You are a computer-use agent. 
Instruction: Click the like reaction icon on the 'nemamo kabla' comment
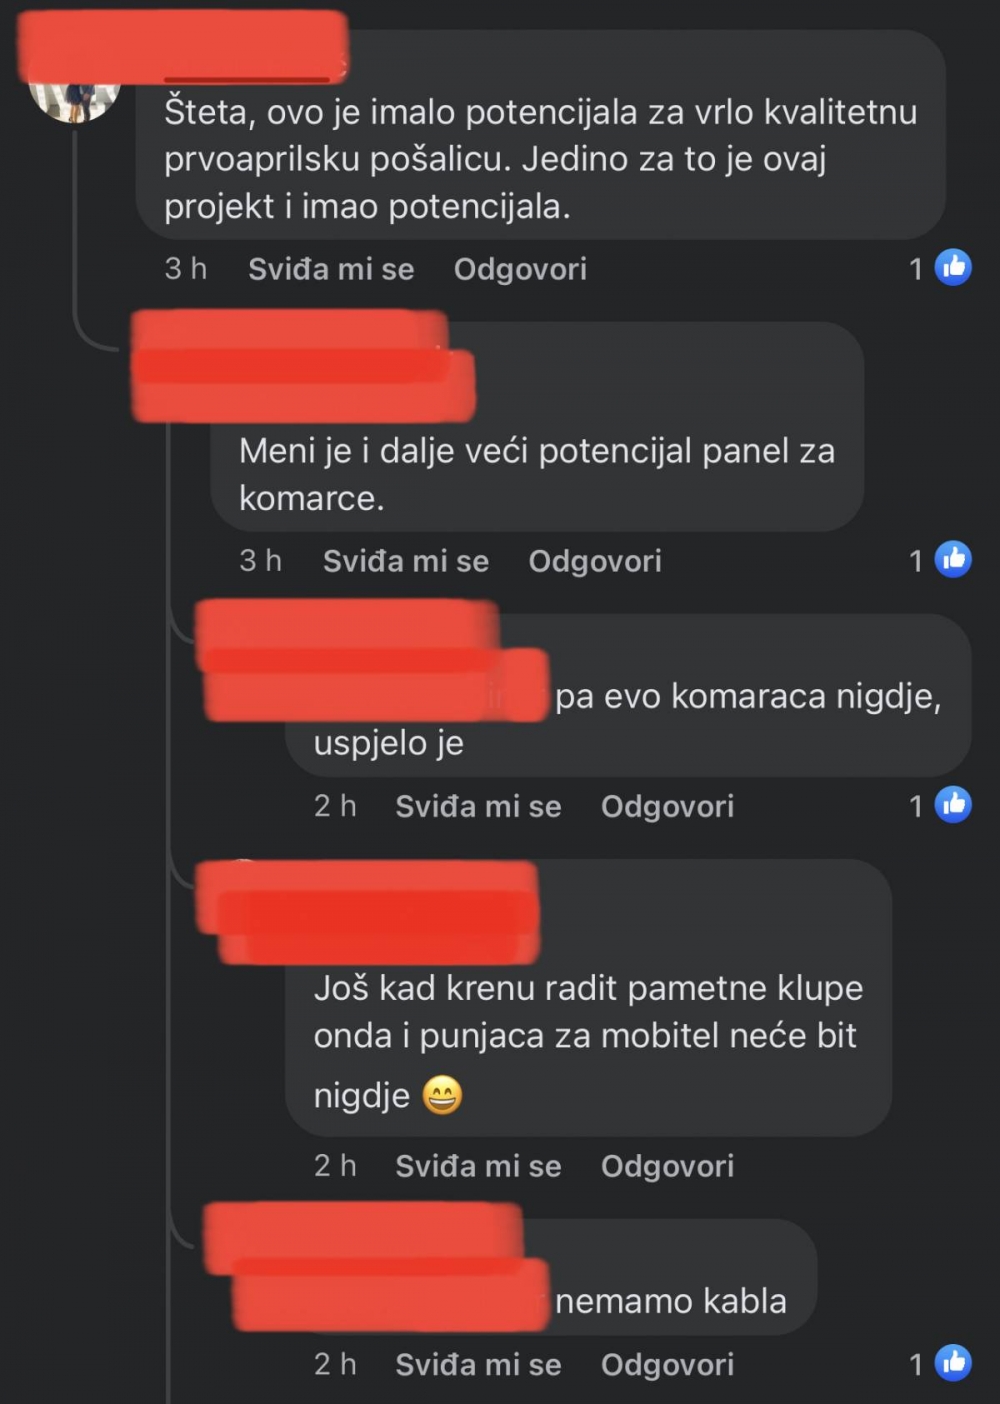coord(953,1363)
